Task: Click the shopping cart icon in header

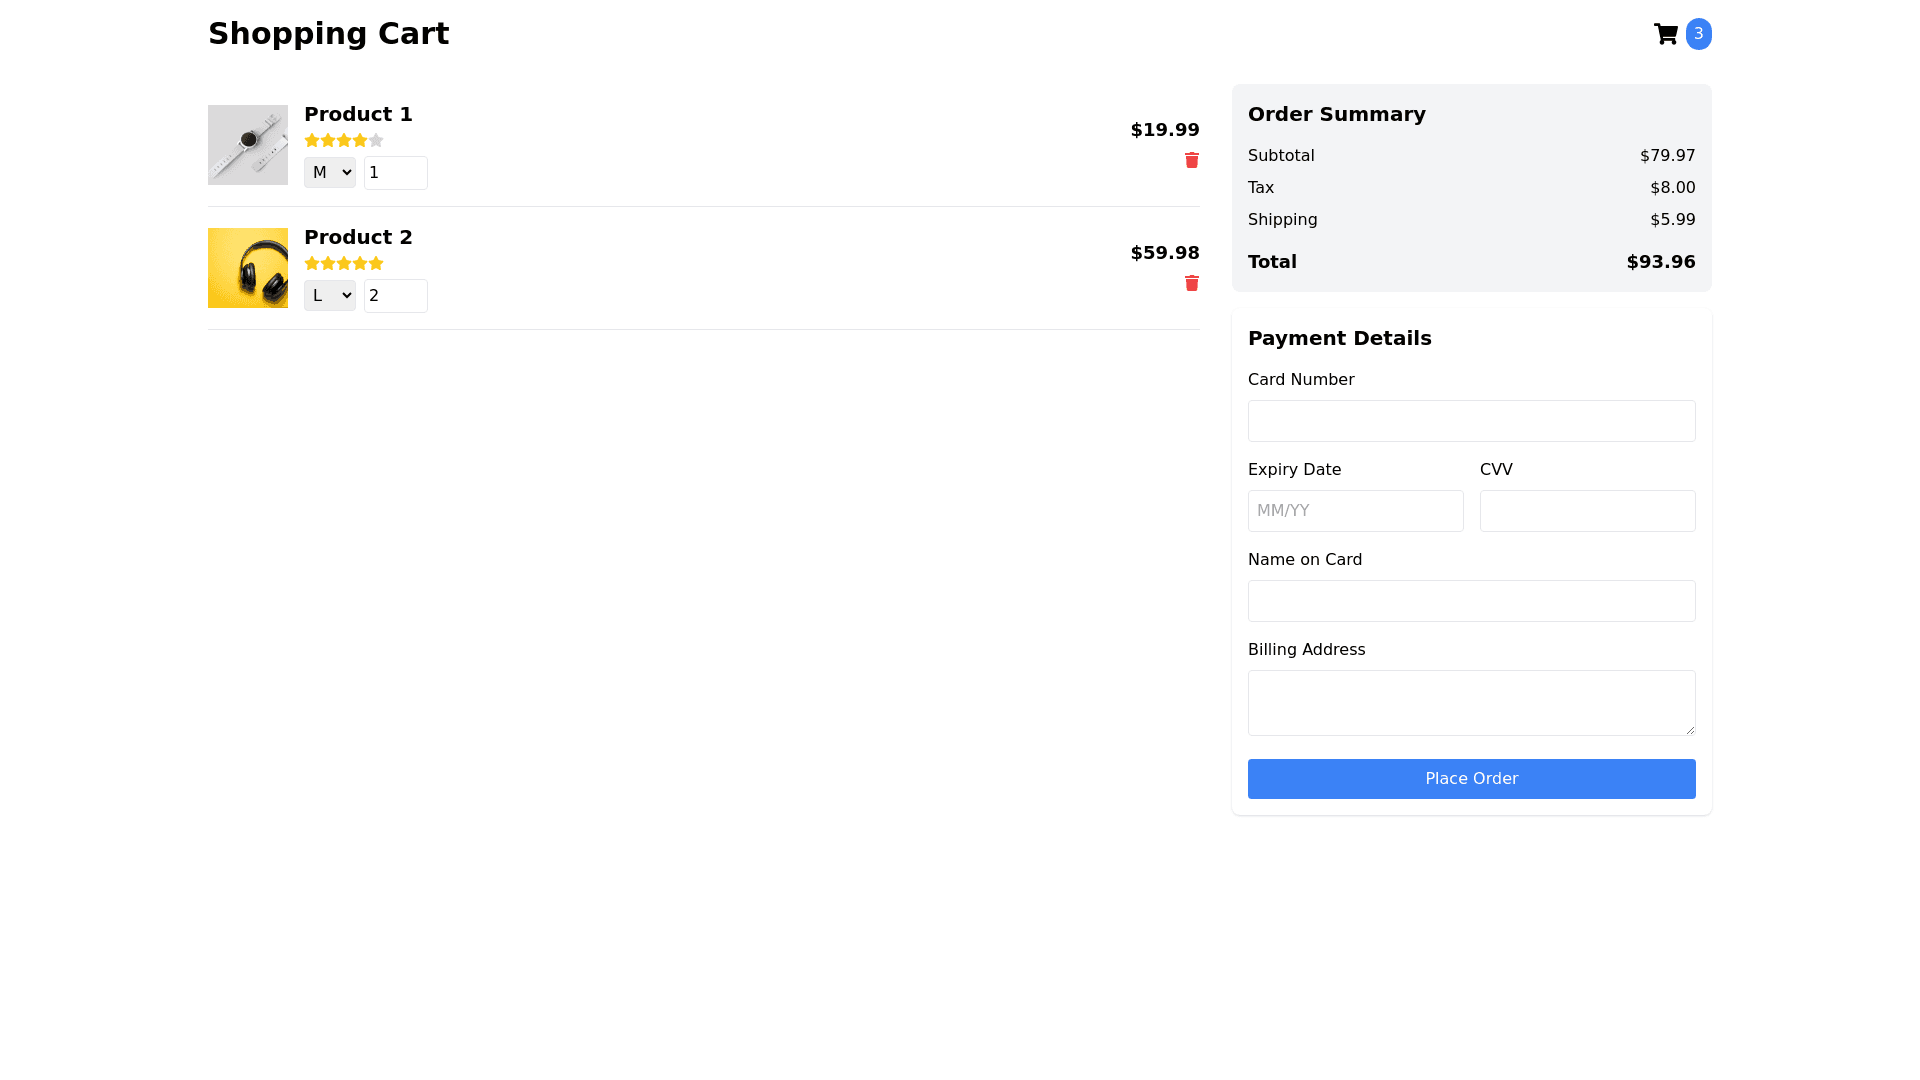Action: coord(1665,35)
